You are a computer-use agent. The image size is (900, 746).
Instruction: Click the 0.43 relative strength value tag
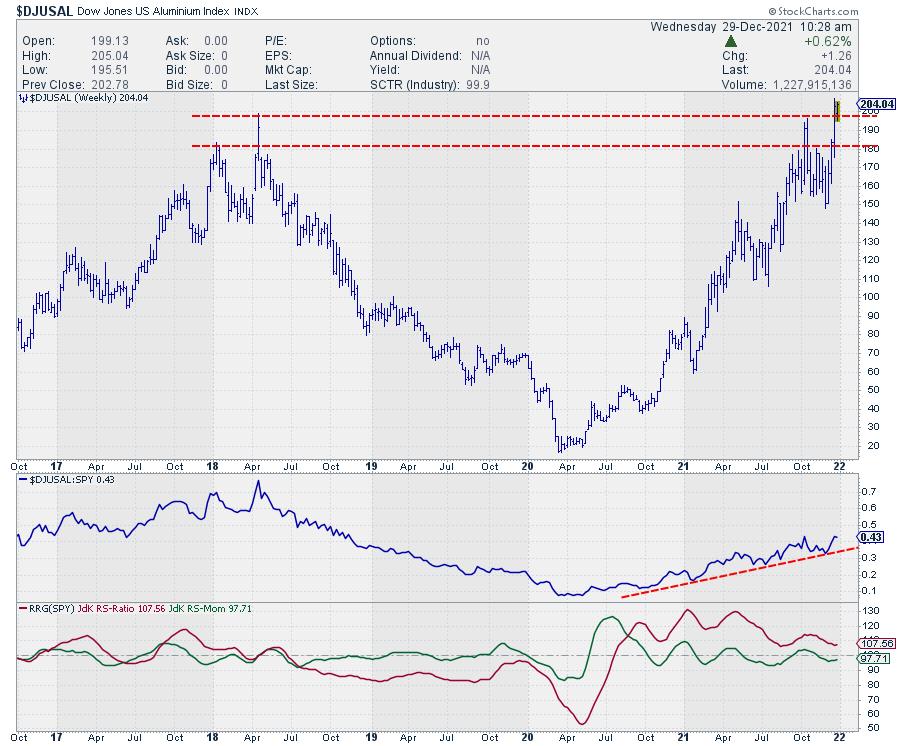coord(873,539)
